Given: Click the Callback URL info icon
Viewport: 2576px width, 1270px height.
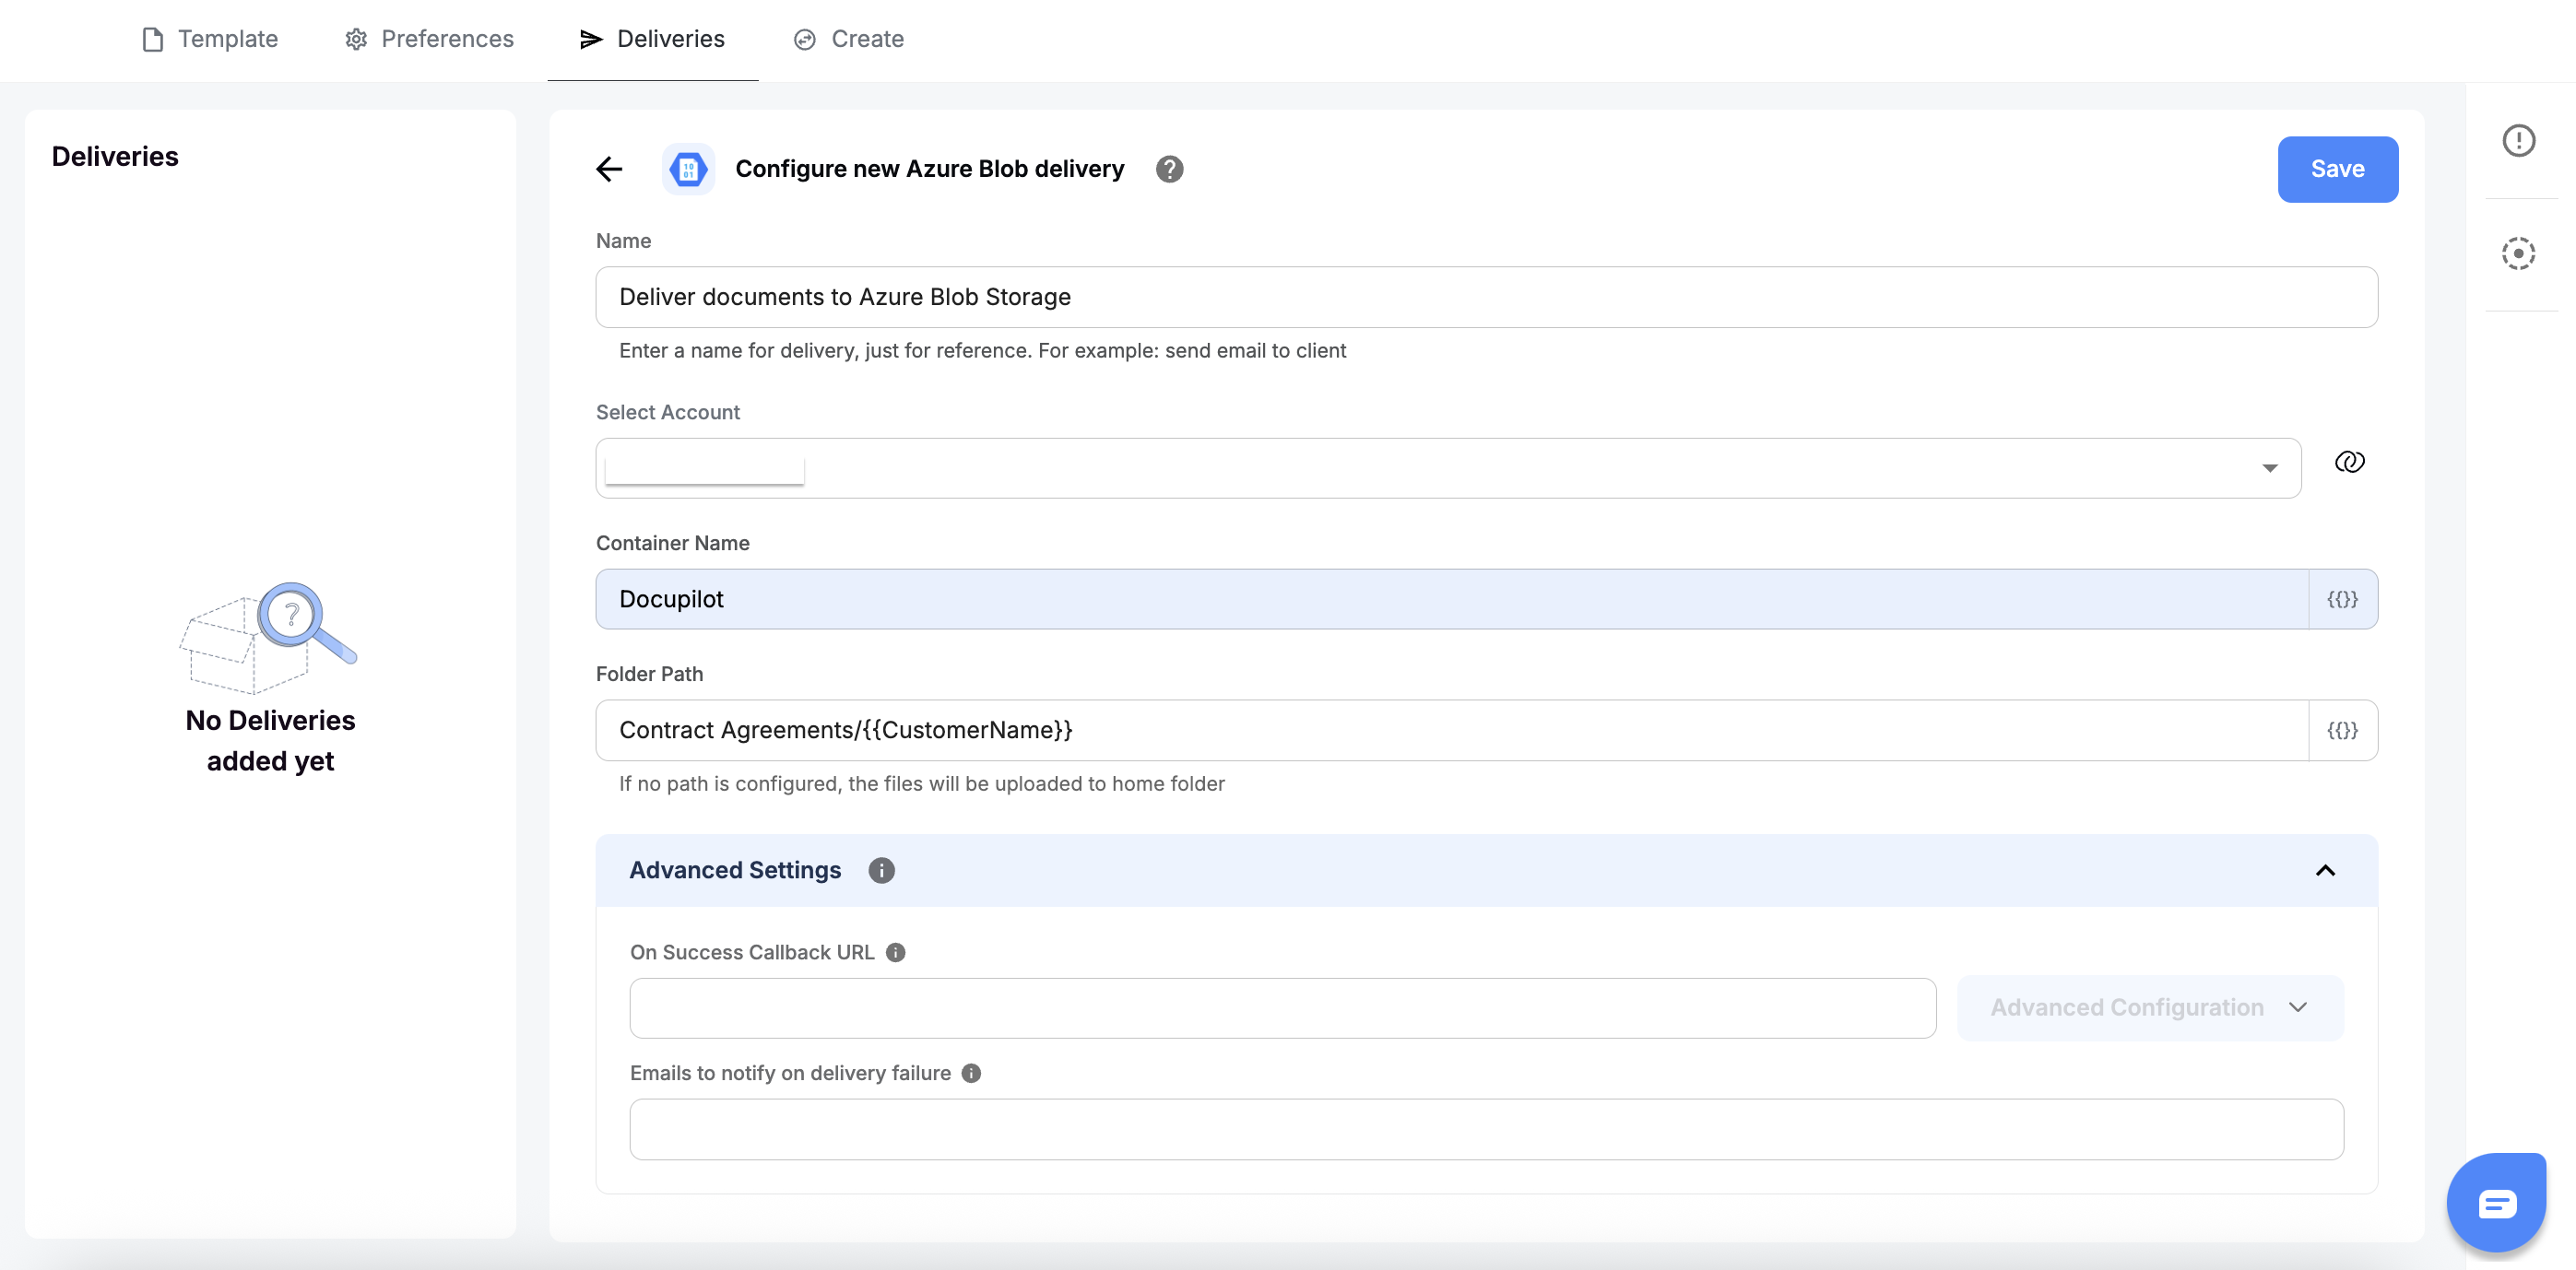Looking at the screenshot, I should 896,952.
